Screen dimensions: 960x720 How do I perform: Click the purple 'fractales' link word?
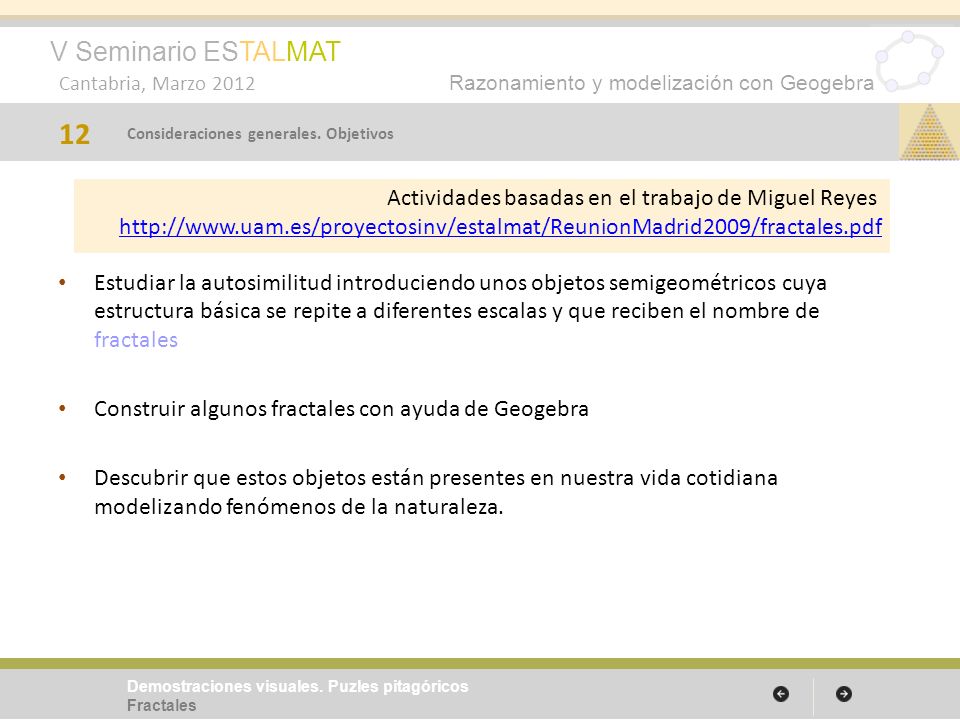coord(136,340)
